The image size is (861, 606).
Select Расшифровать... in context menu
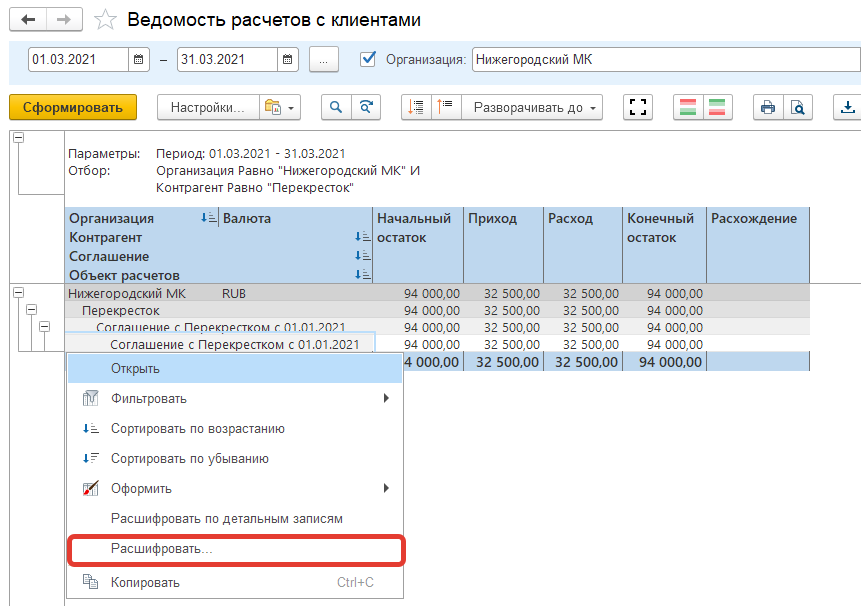click(162, 550)
